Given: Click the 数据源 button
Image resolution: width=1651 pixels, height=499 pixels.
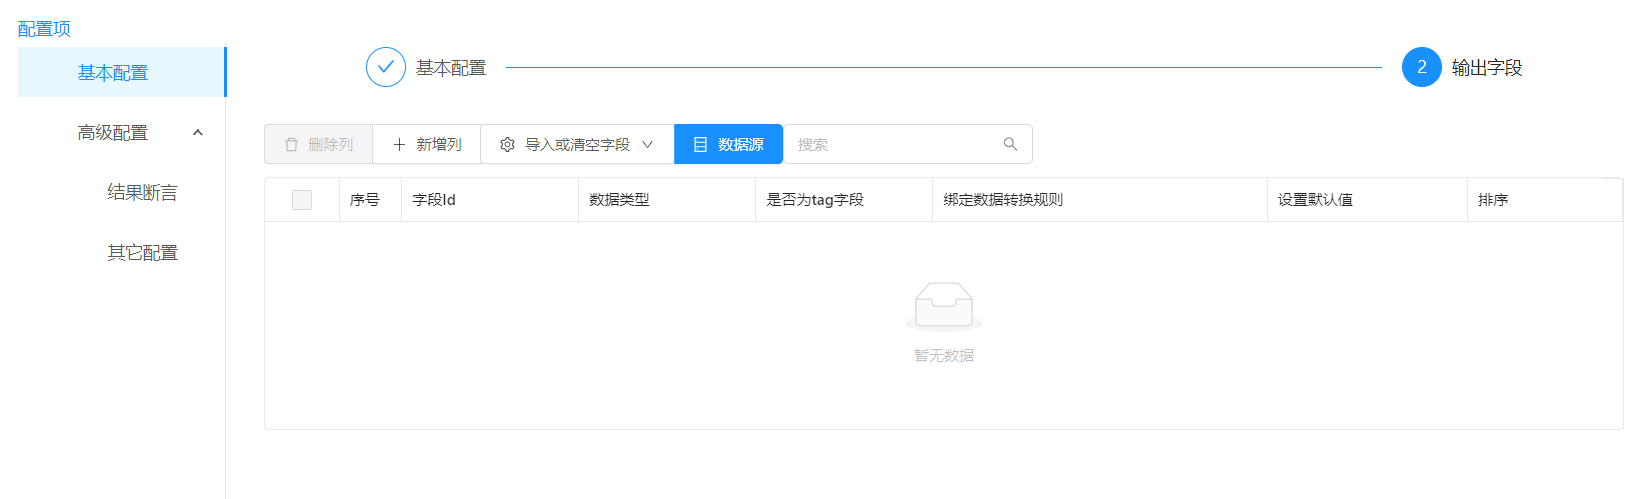Looking at the screenshot, I should click(x=728, y=145).
